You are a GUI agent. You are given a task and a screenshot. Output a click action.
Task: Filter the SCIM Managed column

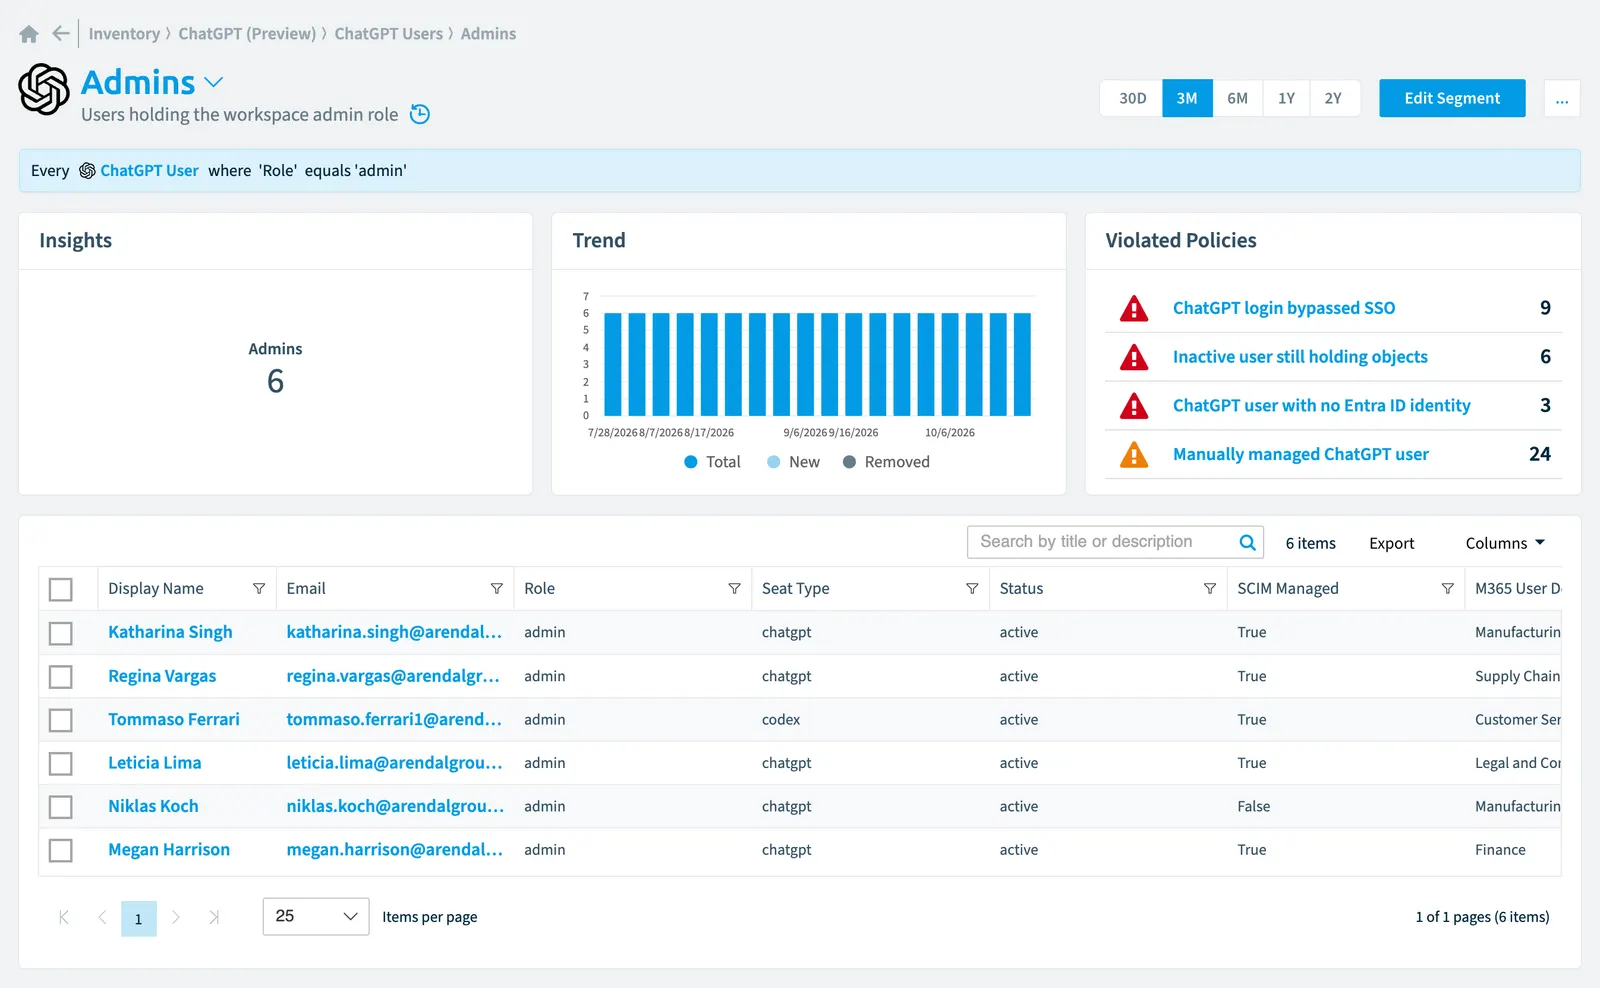tap(1447, 589)
